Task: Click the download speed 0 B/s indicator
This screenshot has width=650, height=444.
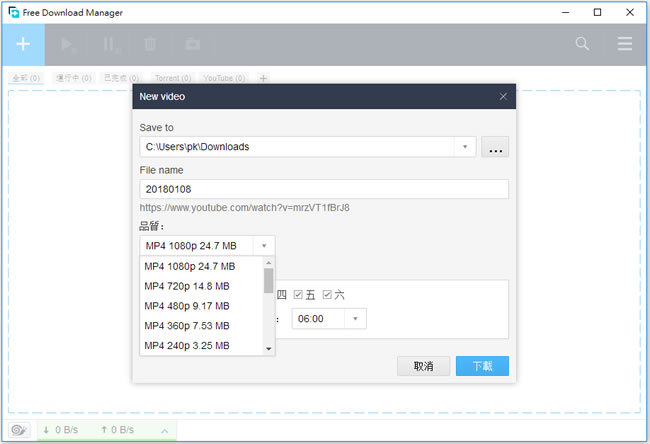Action: pos(61,430)
